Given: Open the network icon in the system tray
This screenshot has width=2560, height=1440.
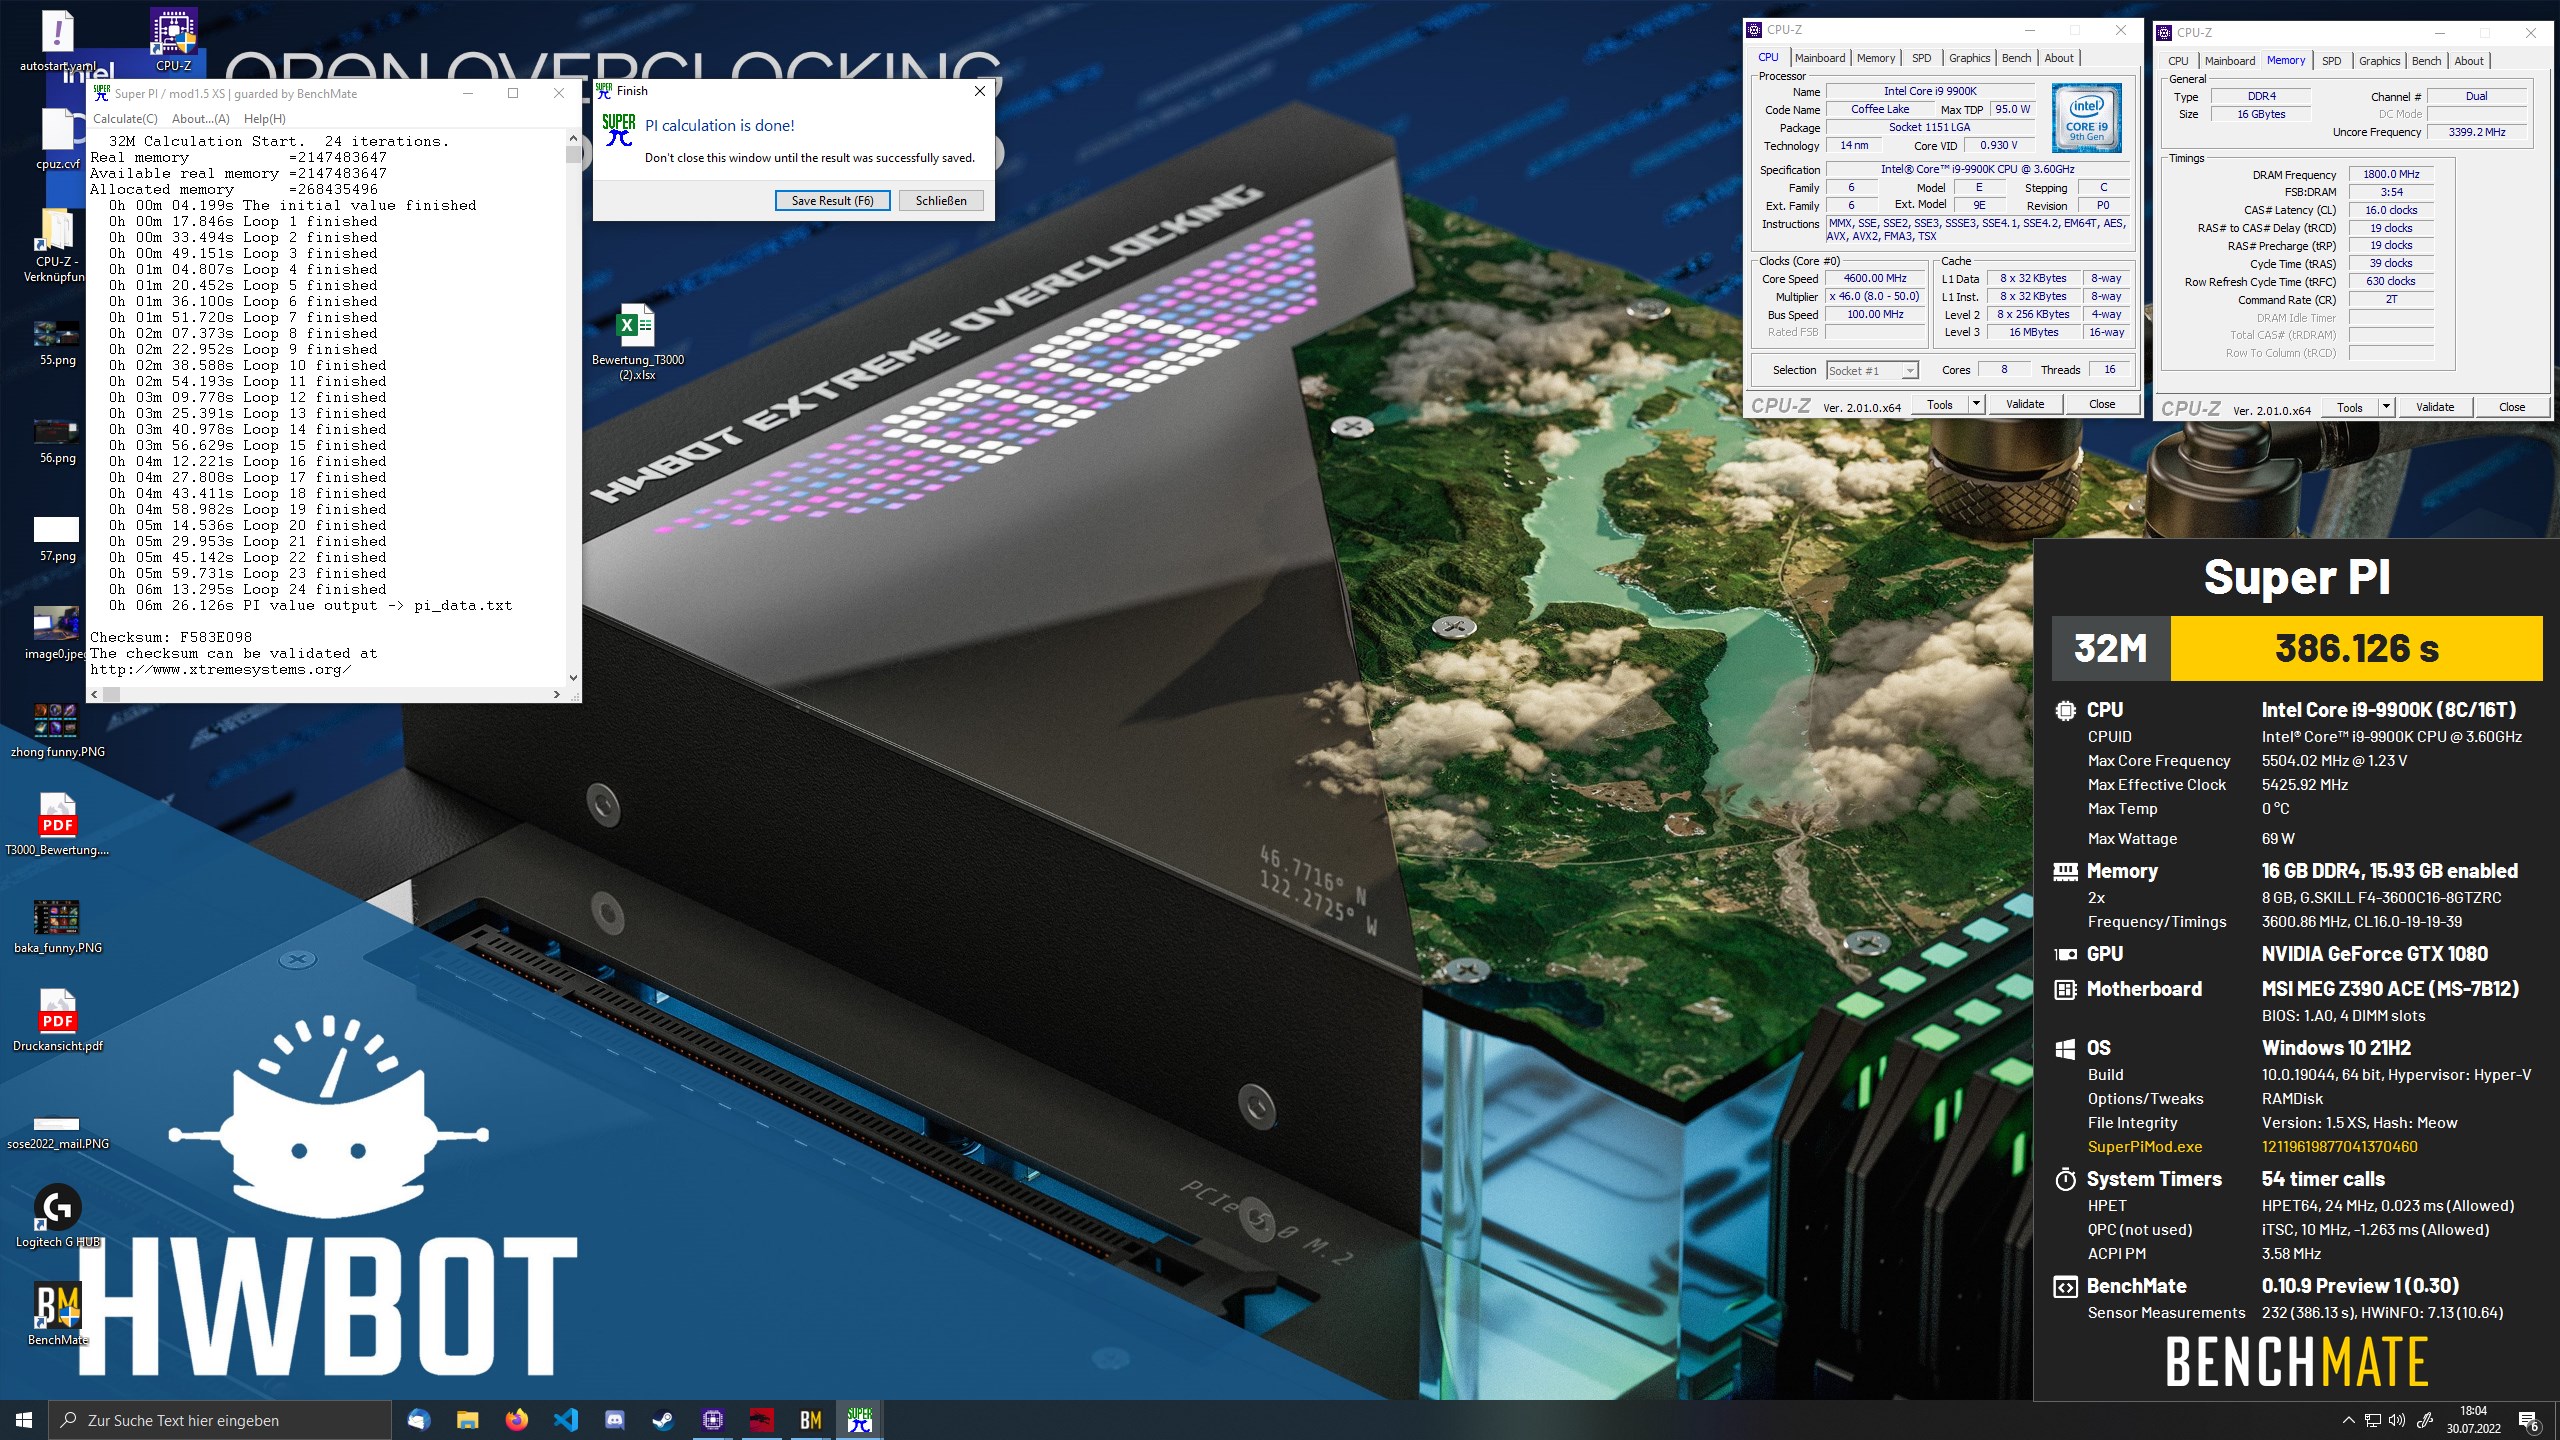Looking at the screenshot, I should [2373, 1420].
